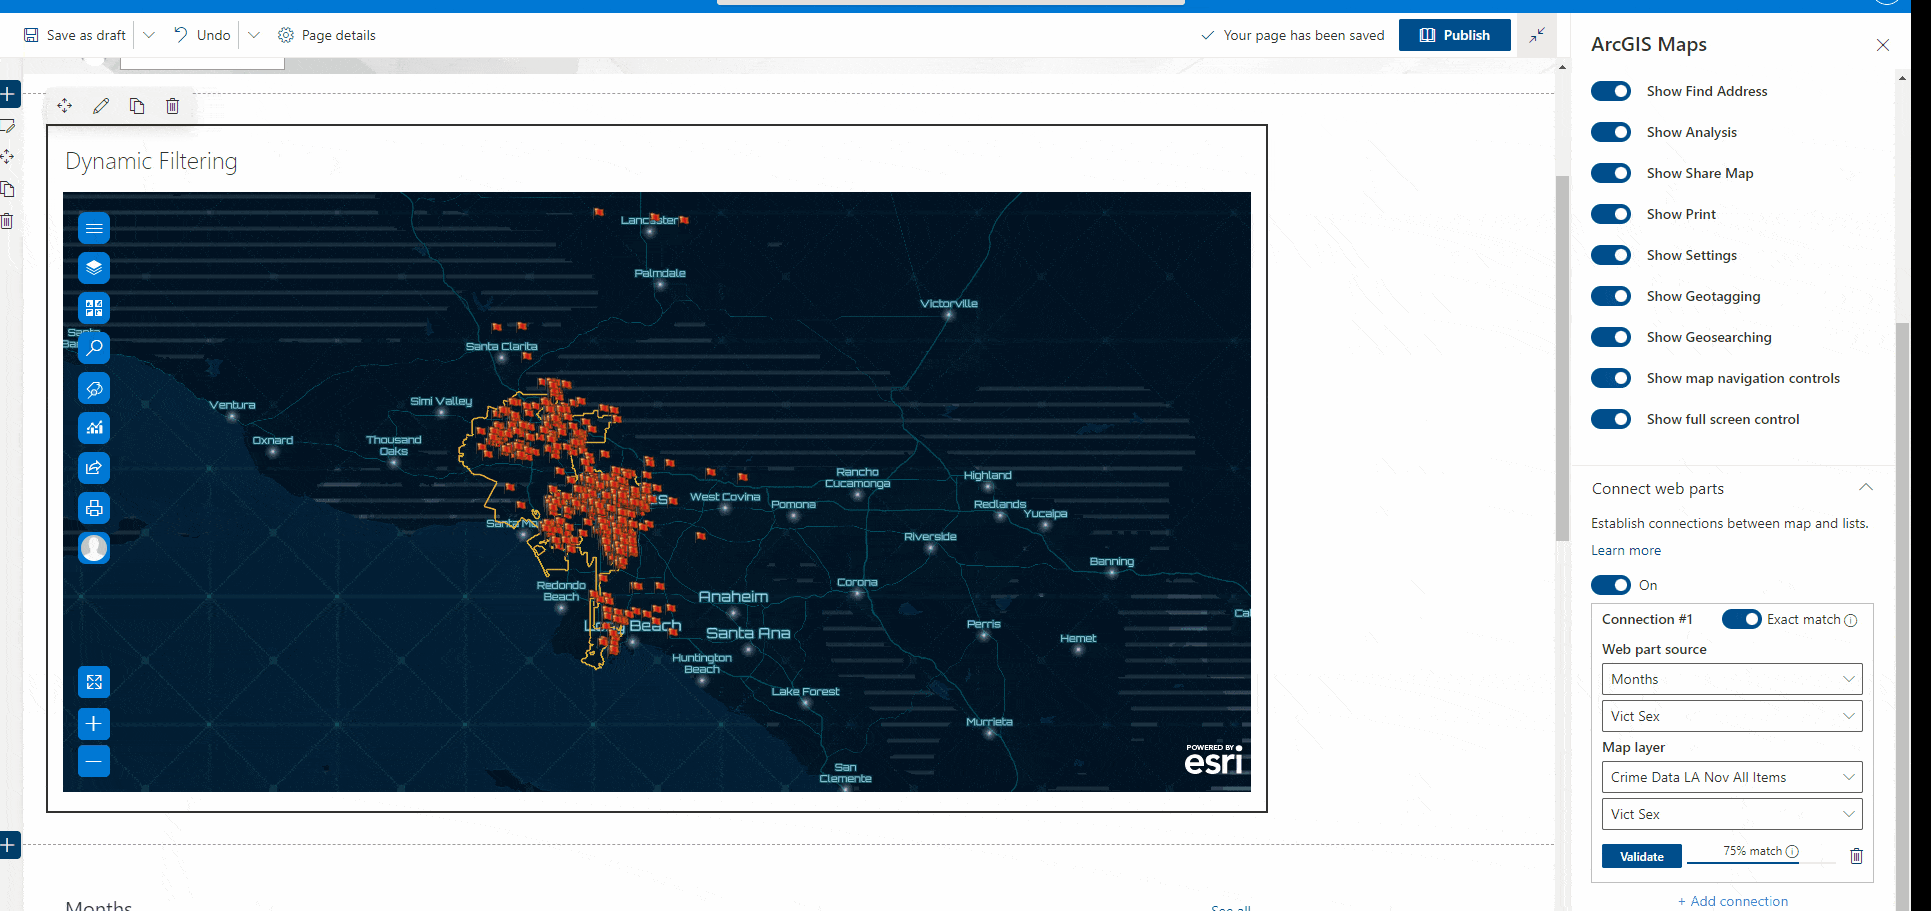Click the Undo button
This screenshot has width=1931, height=911.
click(202, 35)
